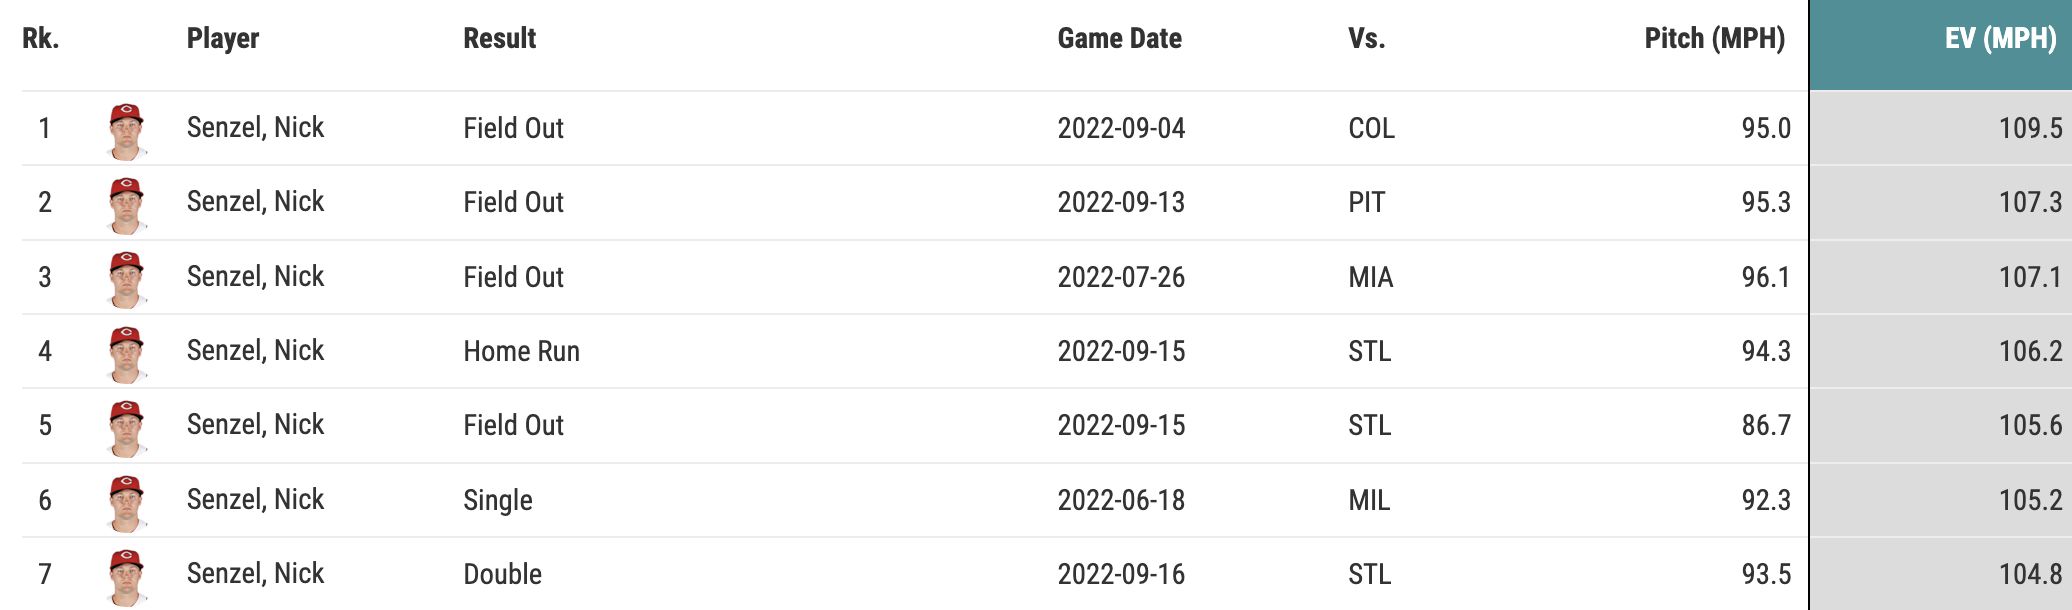The height and width of the screenshot is (610, 2072).
Task: Click the Player column header
Action: 223,39
